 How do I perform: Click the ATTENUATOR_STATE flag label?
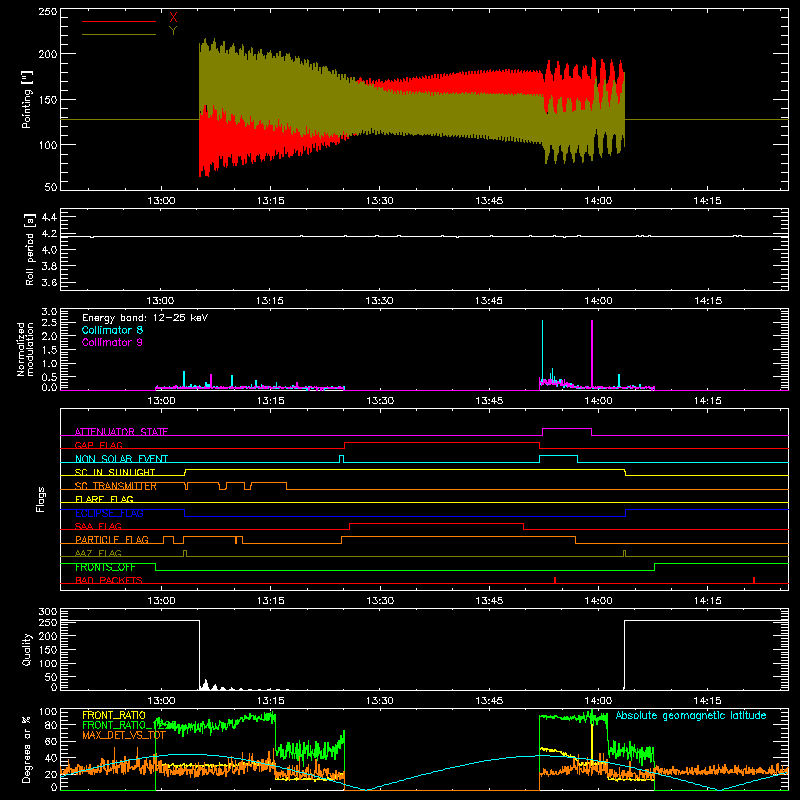click(121, 432)
